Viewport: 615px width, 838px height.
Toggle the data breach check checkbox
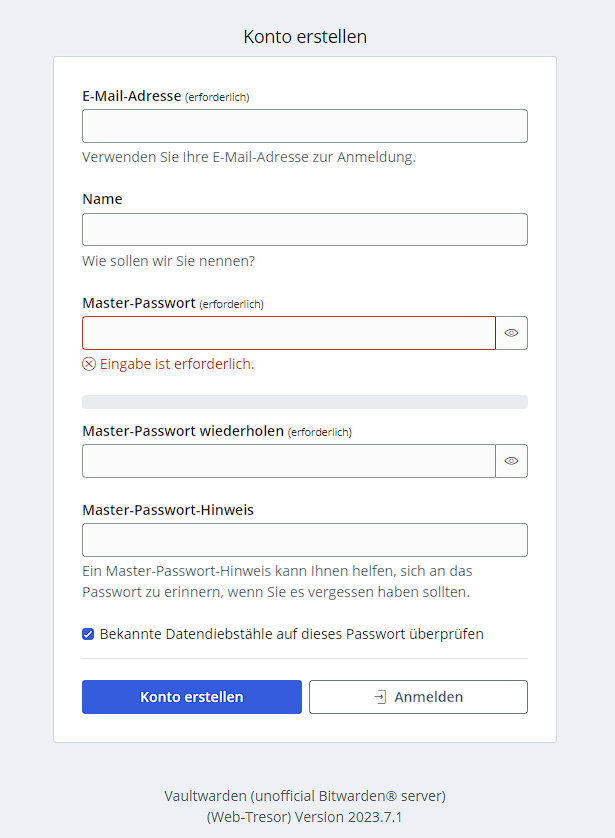[x=88, y=634]
